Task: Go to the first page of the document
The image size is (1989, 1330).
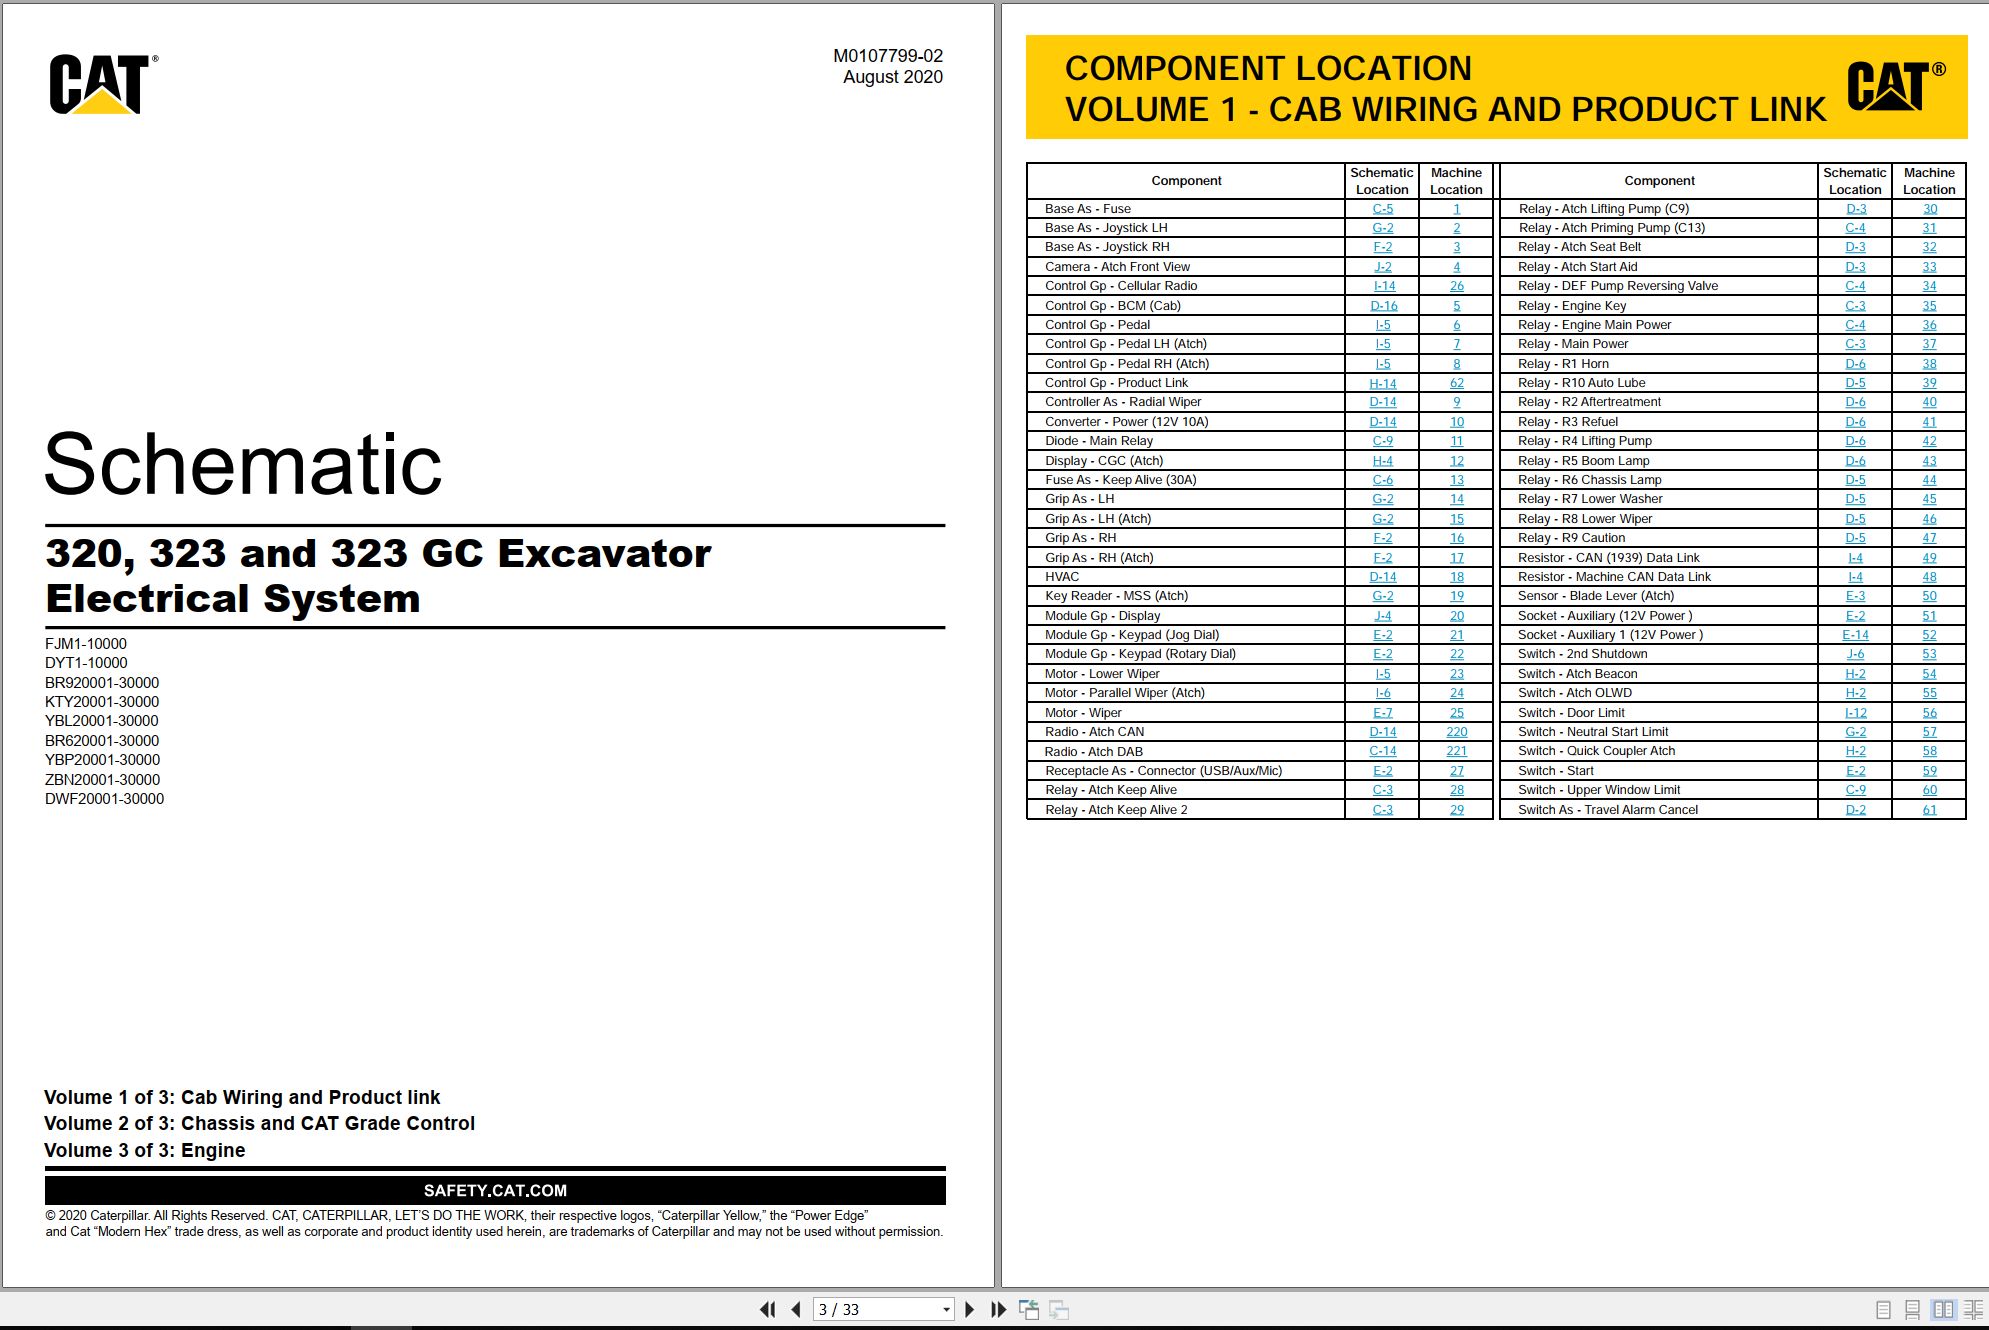Action: [768, 1309]
